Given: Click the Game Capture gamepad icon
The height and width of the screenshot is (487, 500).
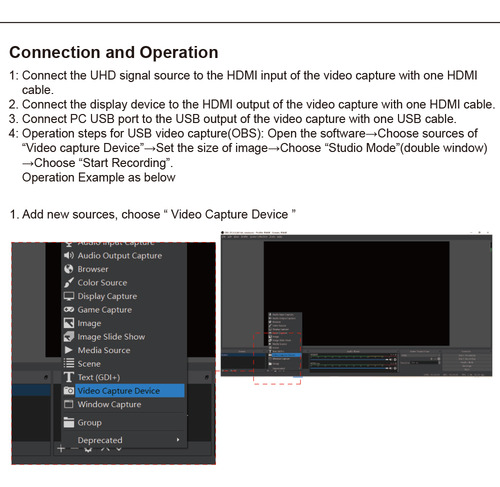Looking at the screenshot, I should click(x=69, y=310).
